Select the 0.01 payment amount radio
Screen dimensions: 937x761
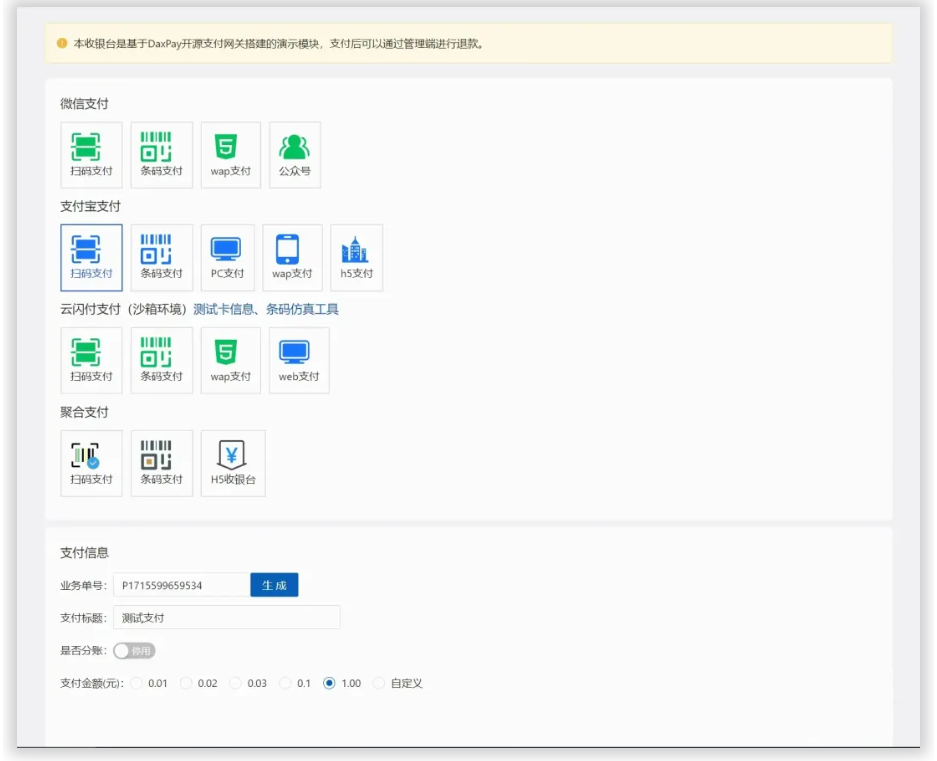pos(137,684)
